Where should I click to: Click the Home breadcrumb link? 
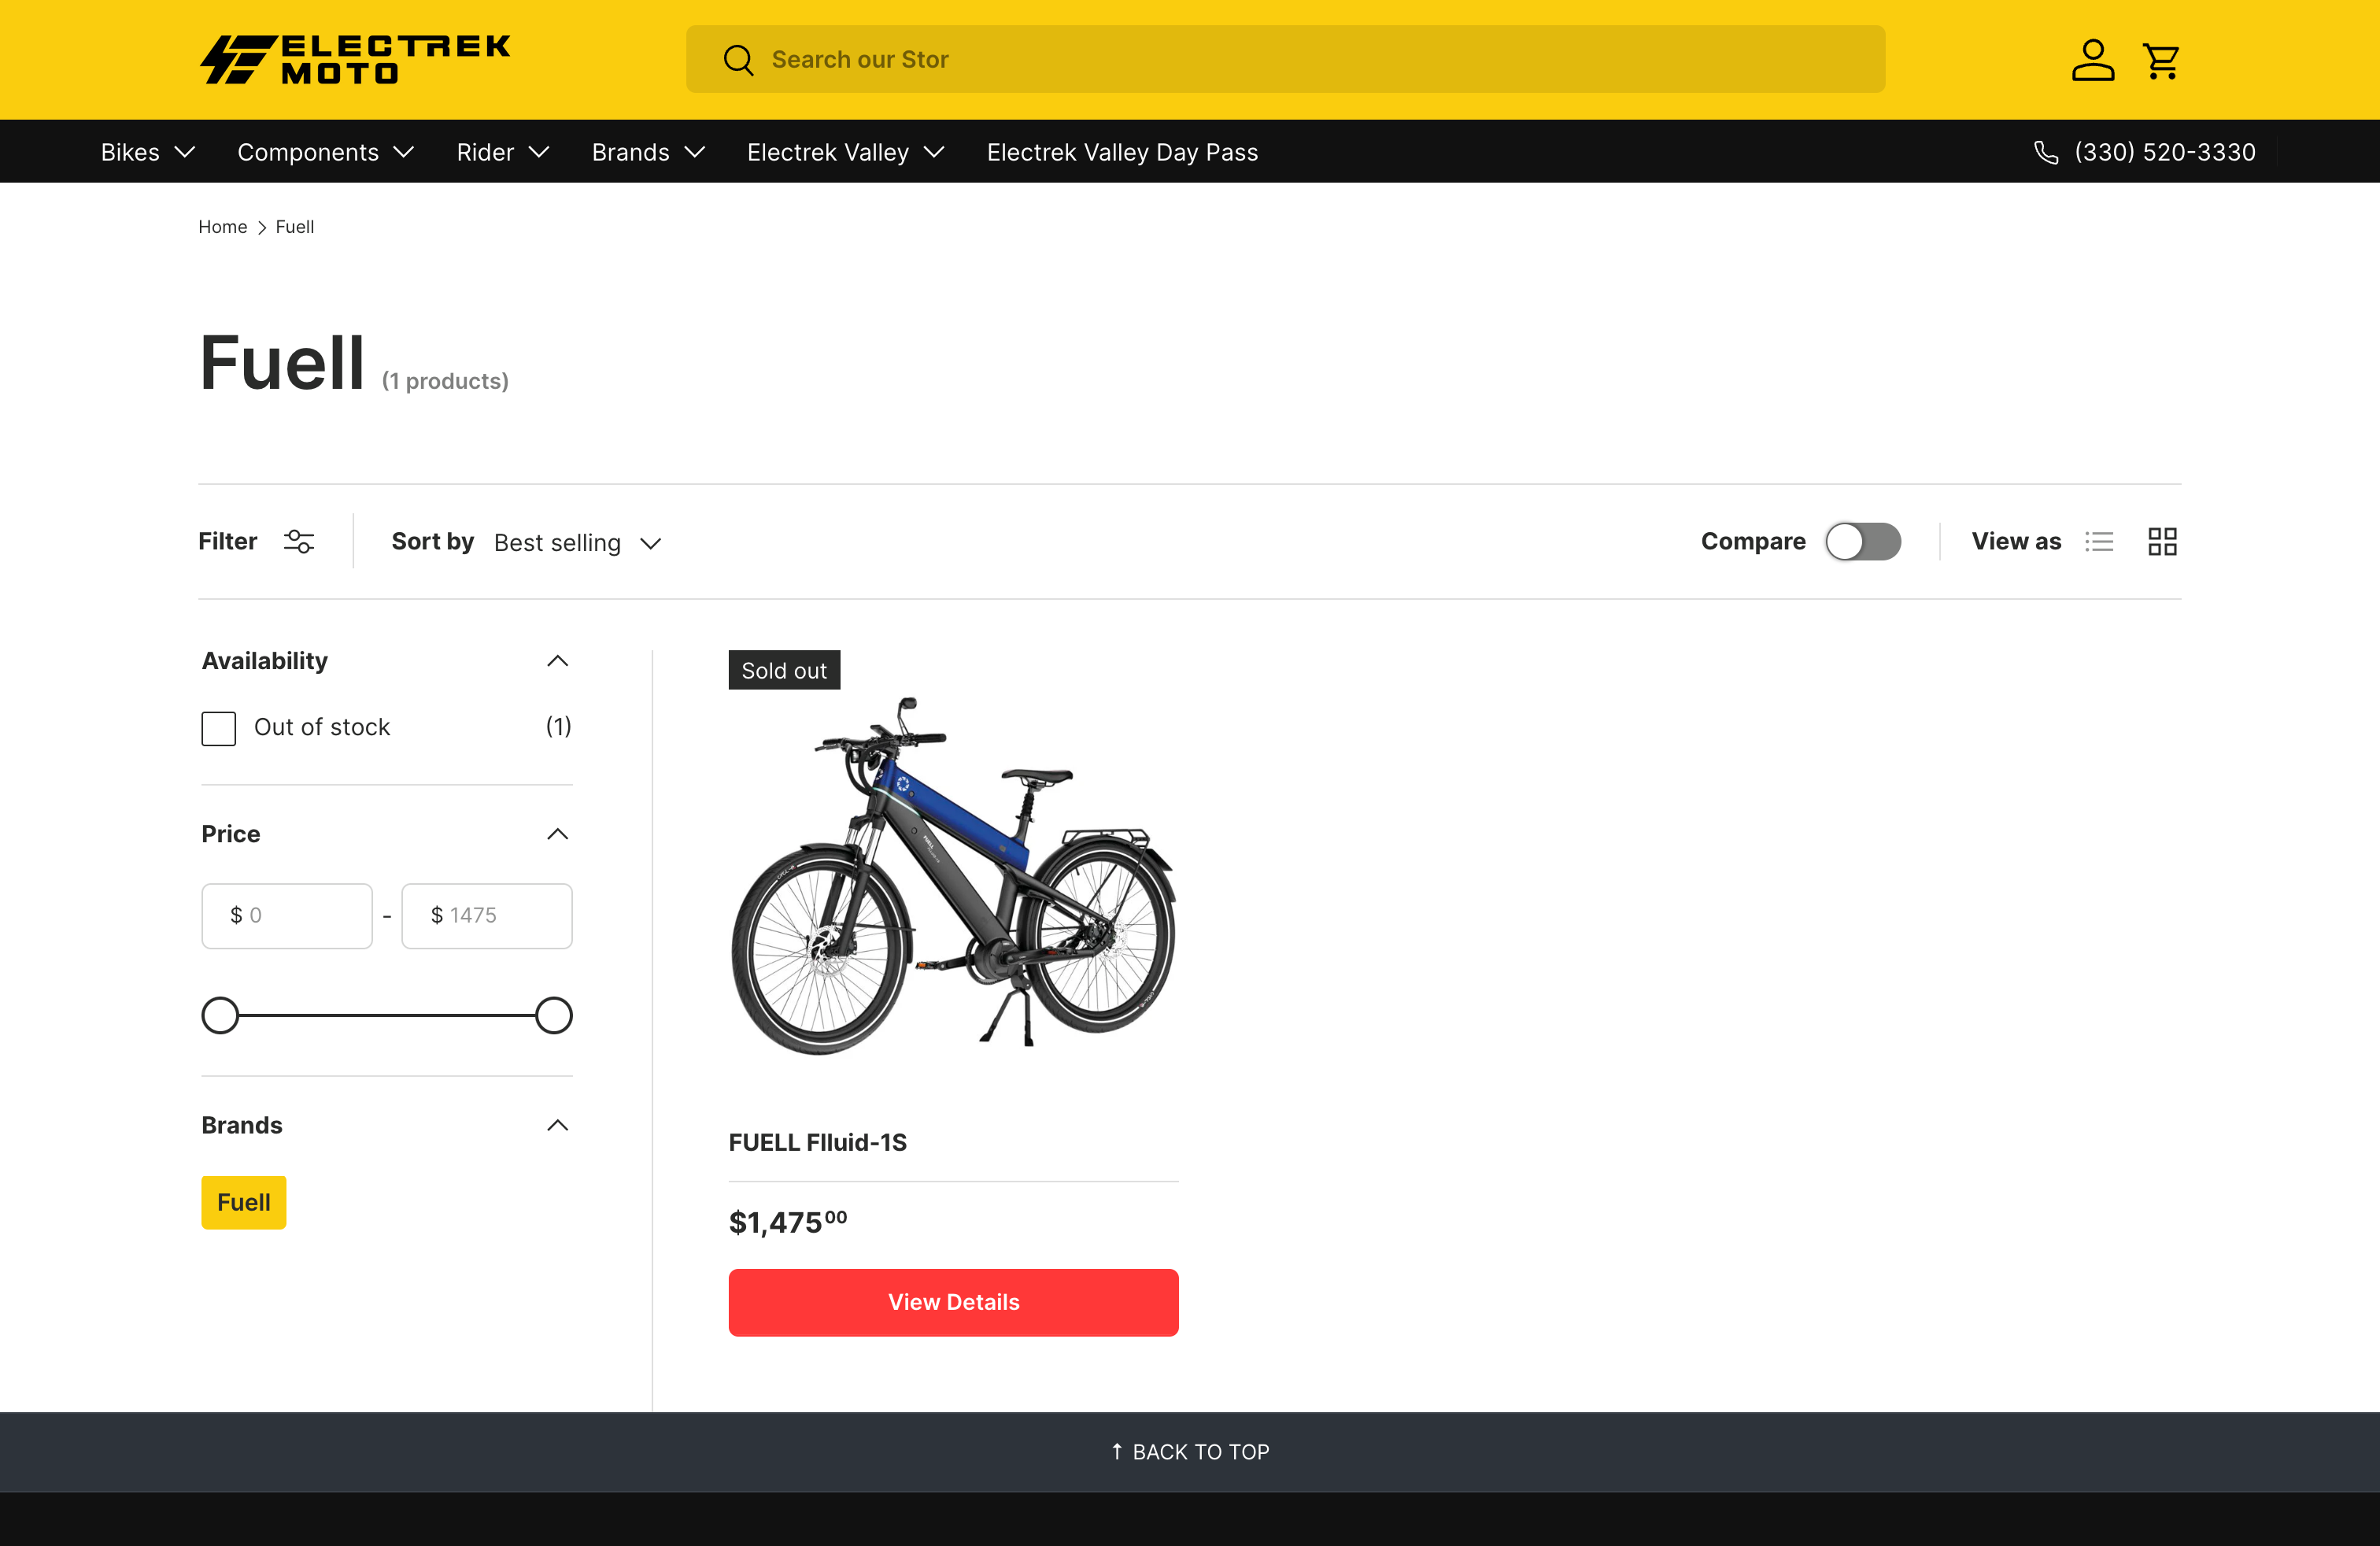coord(222,227)
